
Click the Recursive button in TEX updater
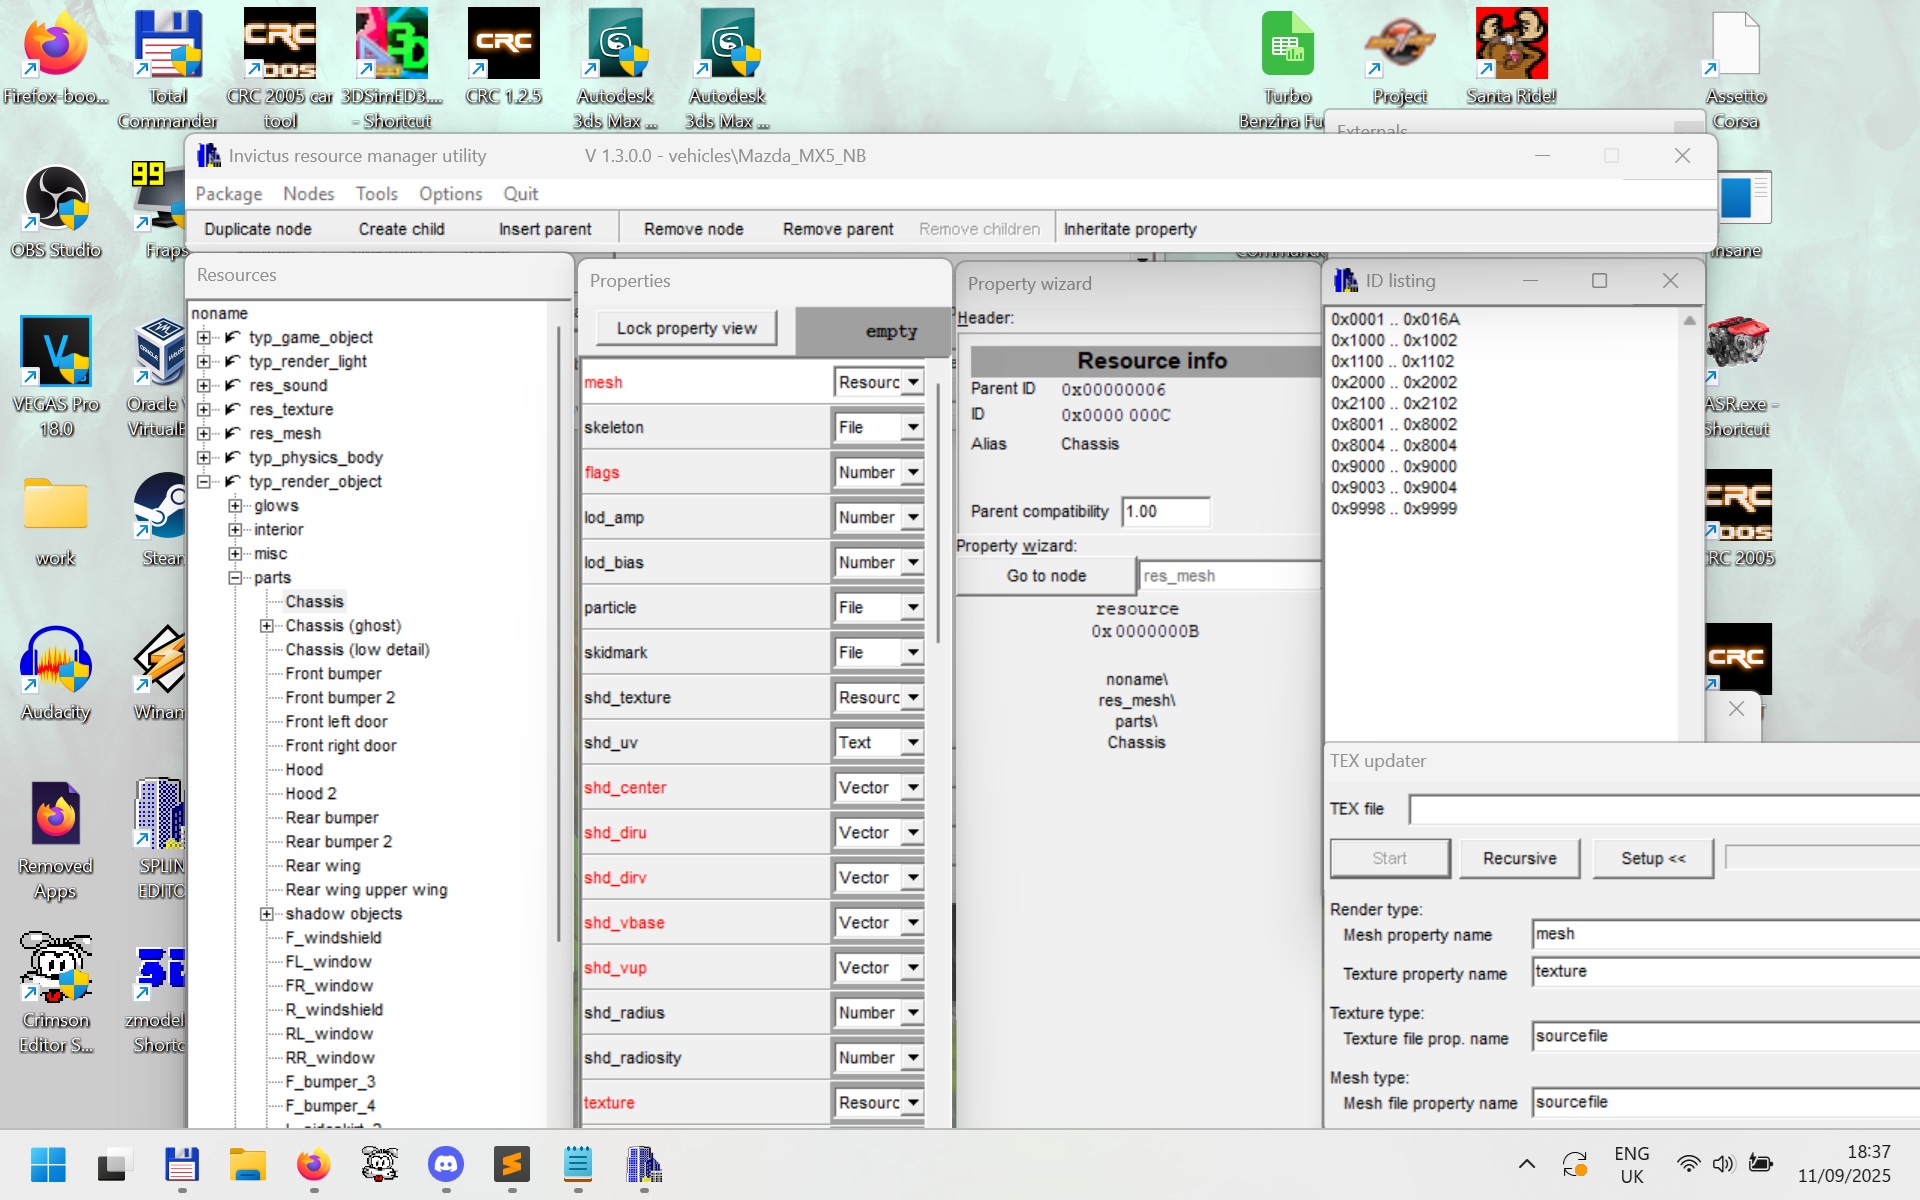coord(1519,858)
